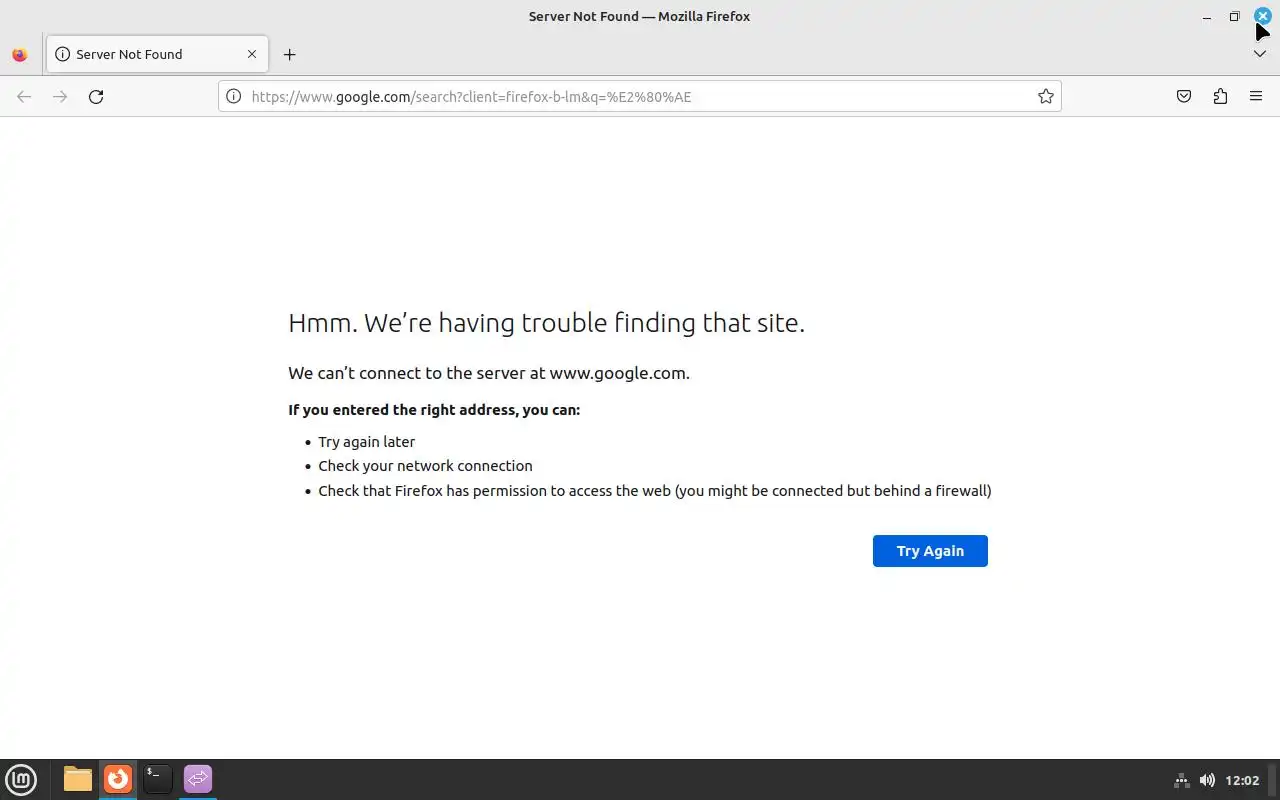Go back one page
The width and height of the screenshot is (1280, 800).
pyautogui.click(x=24, y=97)
